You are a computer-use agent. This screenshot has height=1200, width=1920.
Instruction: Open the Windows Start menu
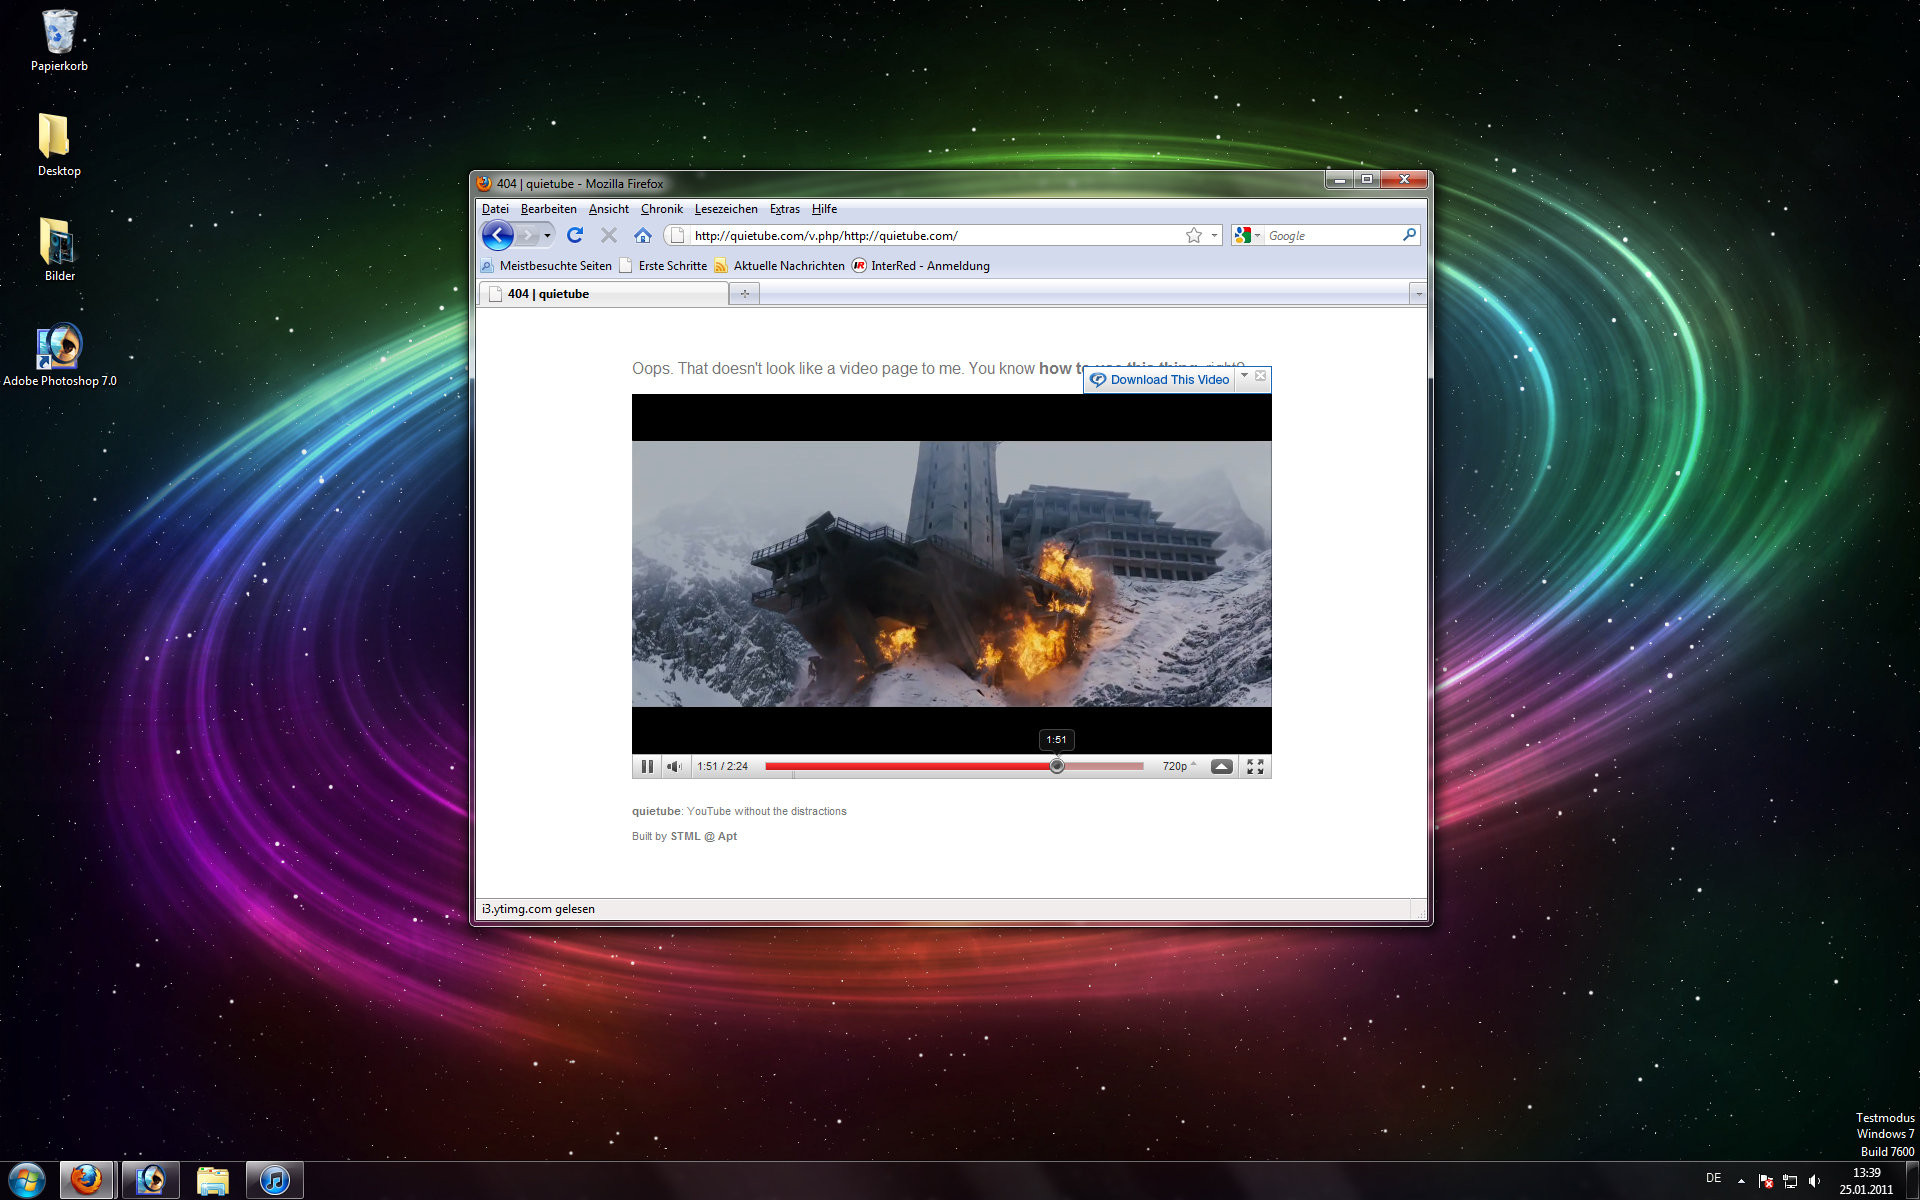pyautogui.click(x=27, y=1180)
